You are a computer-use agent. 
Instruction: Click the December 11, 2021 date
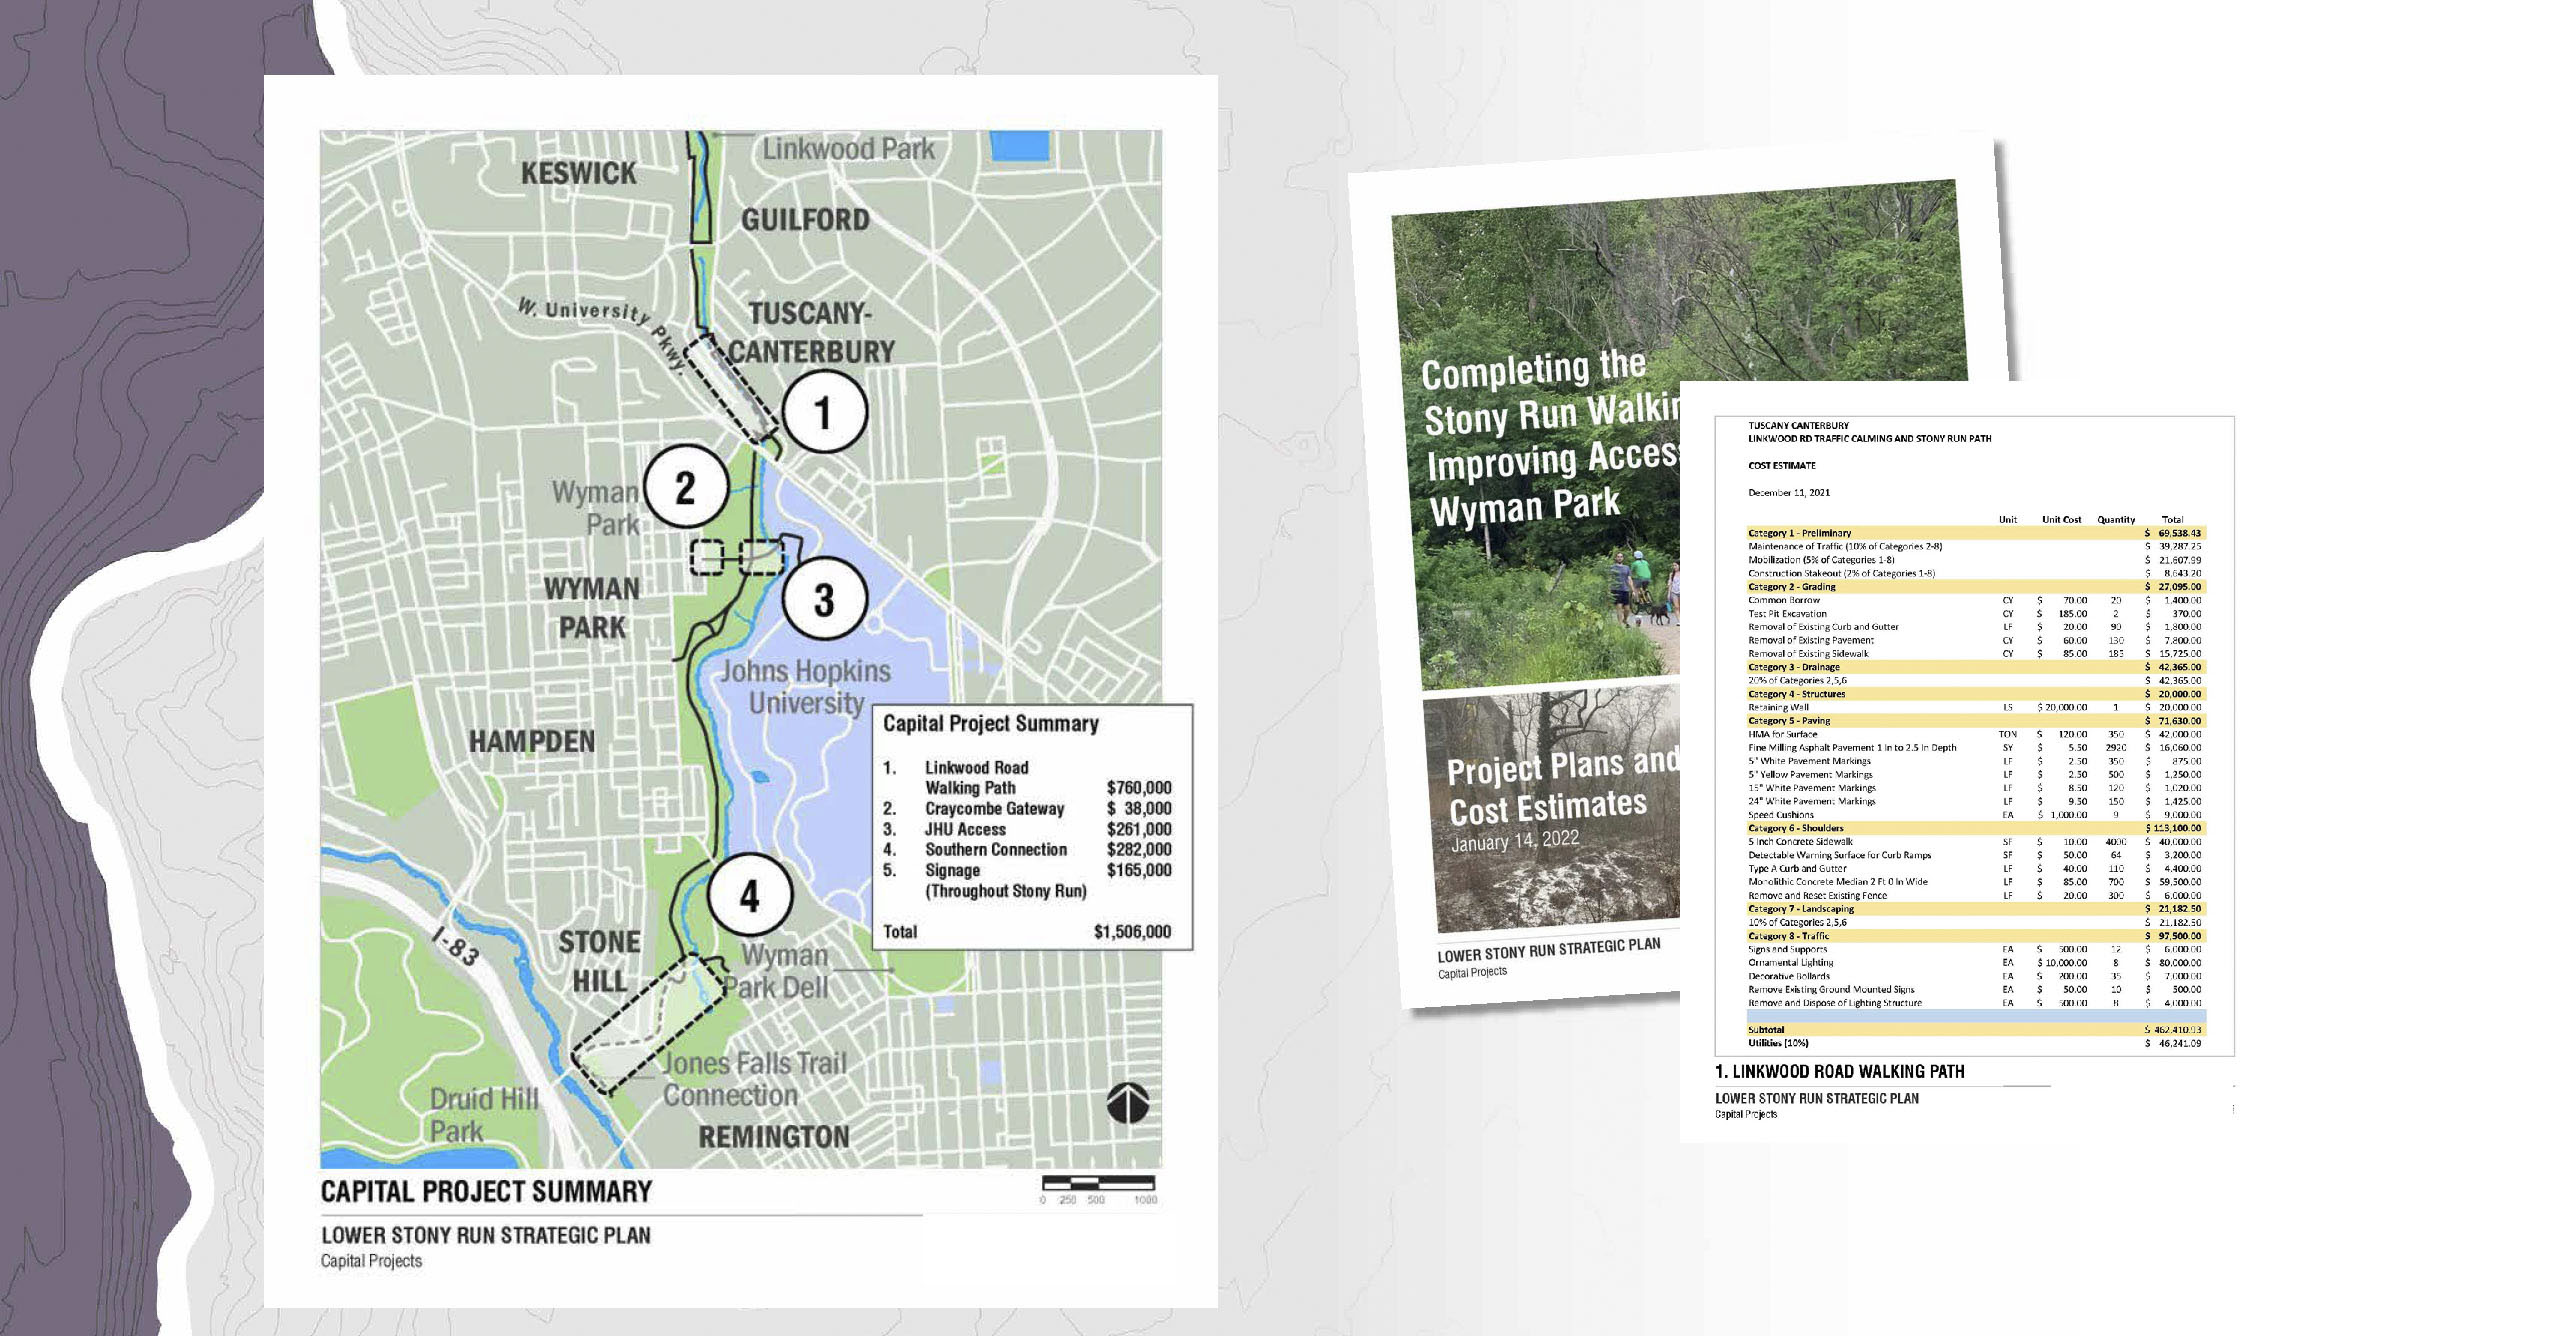coord(1789,492)
